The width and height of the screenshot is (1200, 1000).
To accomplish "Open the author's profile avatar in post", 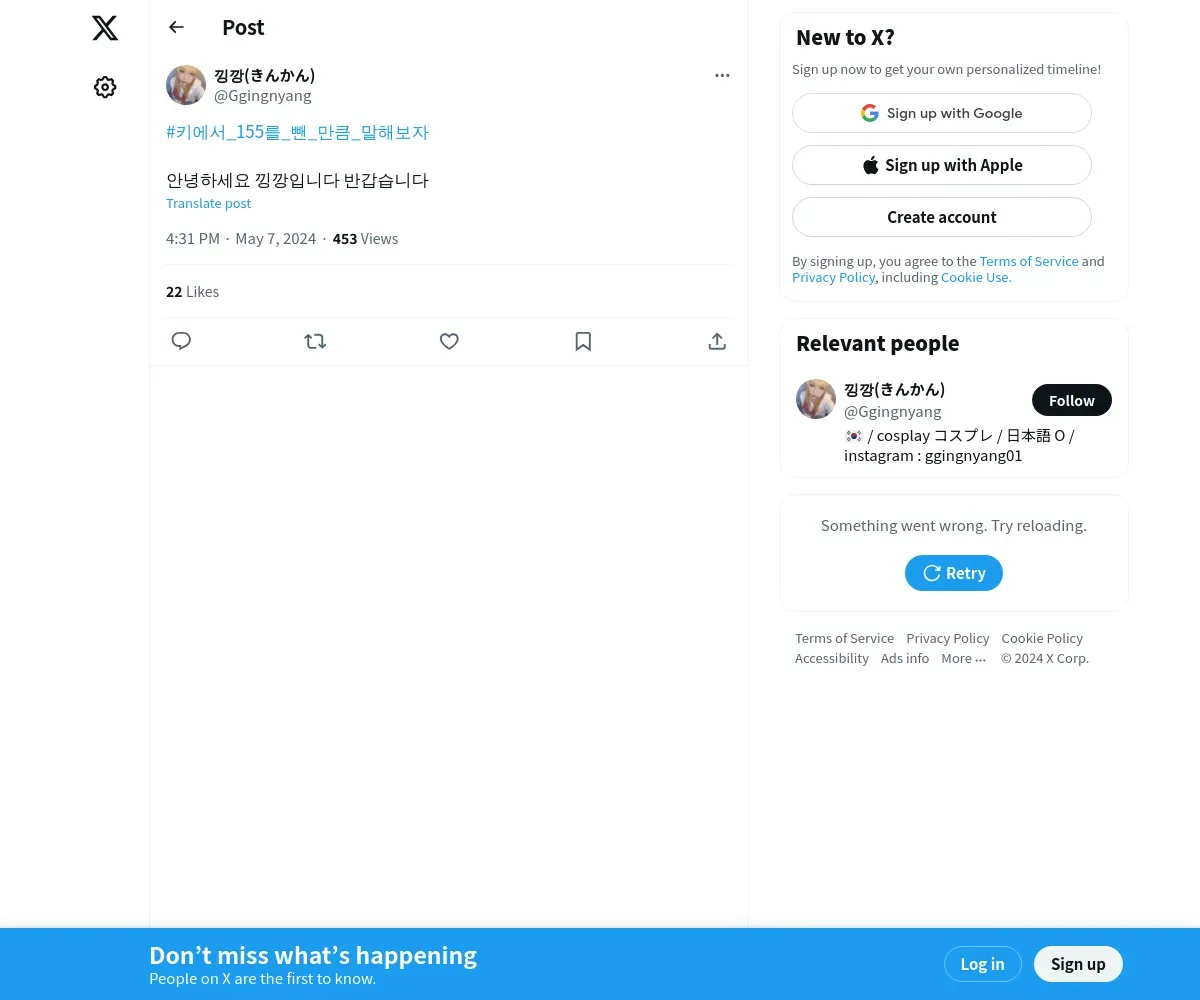I will [186, 85].
